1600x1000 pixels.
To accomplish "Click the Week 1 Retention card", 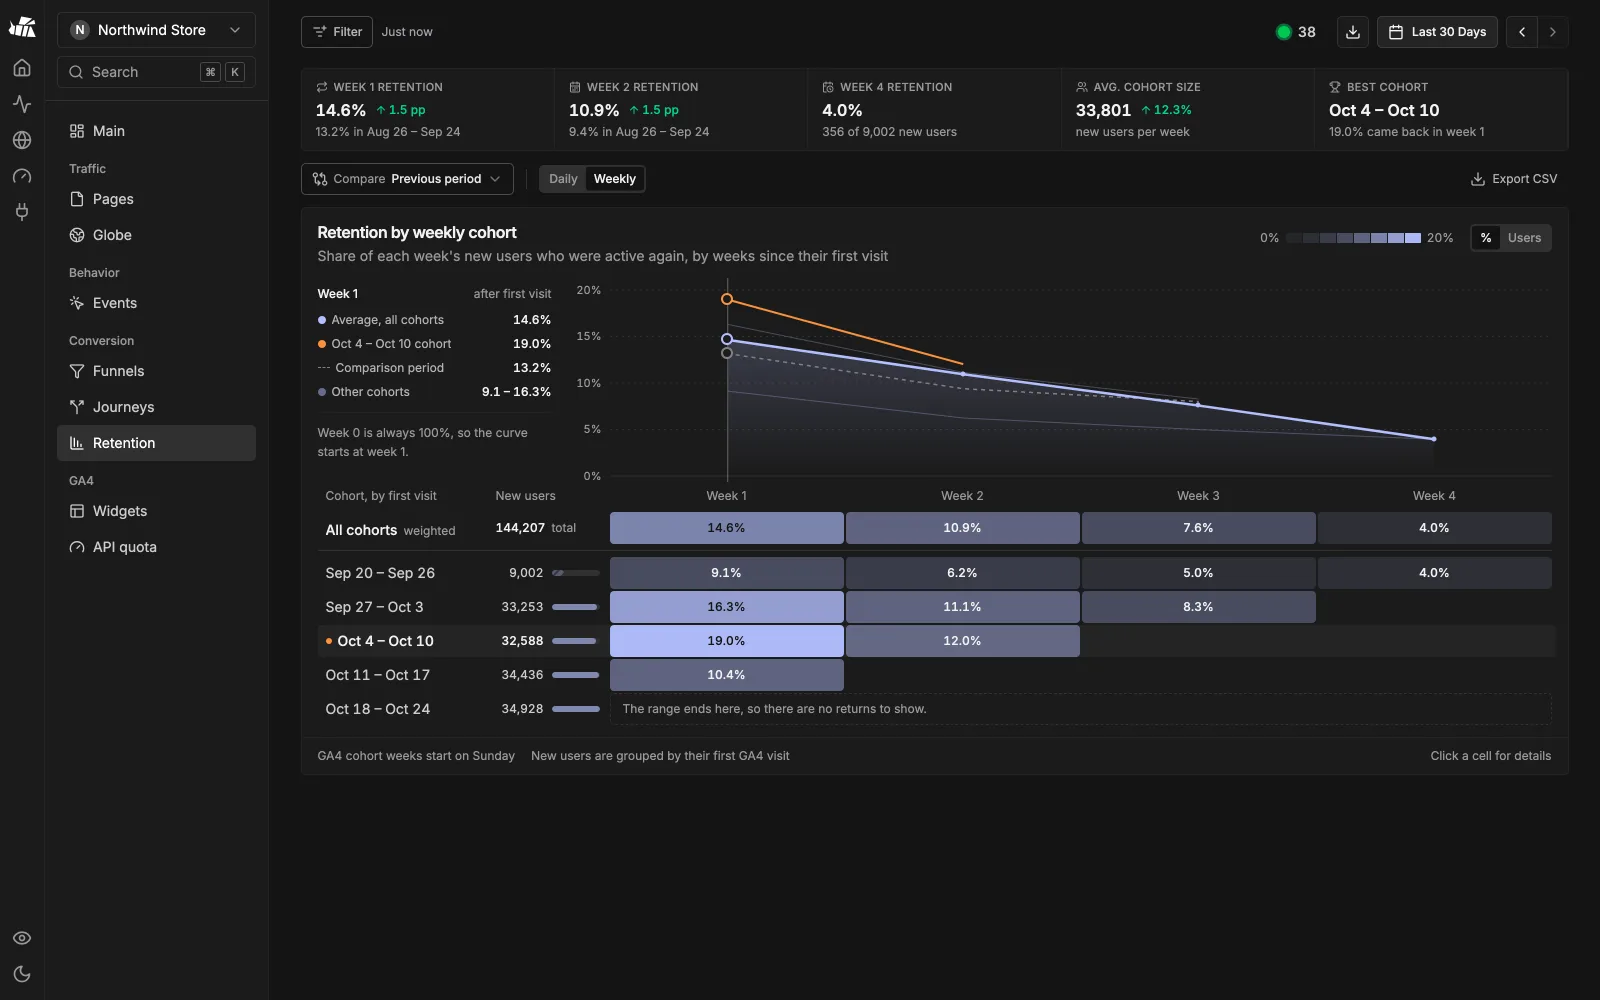I will (427, 109).
